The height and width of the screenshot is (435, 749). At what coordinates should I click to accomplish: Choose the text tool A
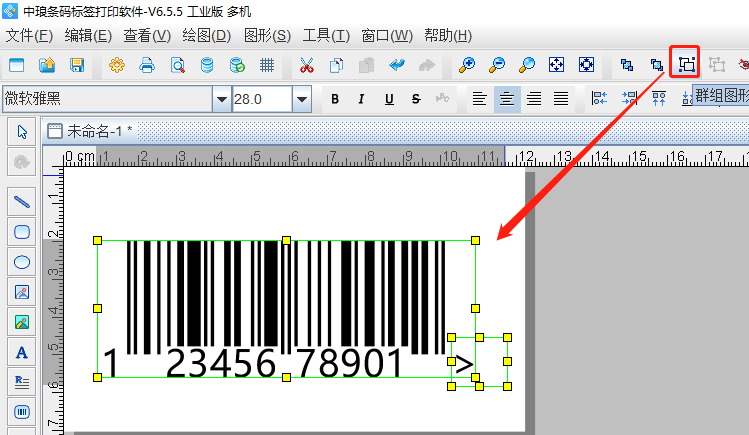pyautogui.click(x=22, y=352)
